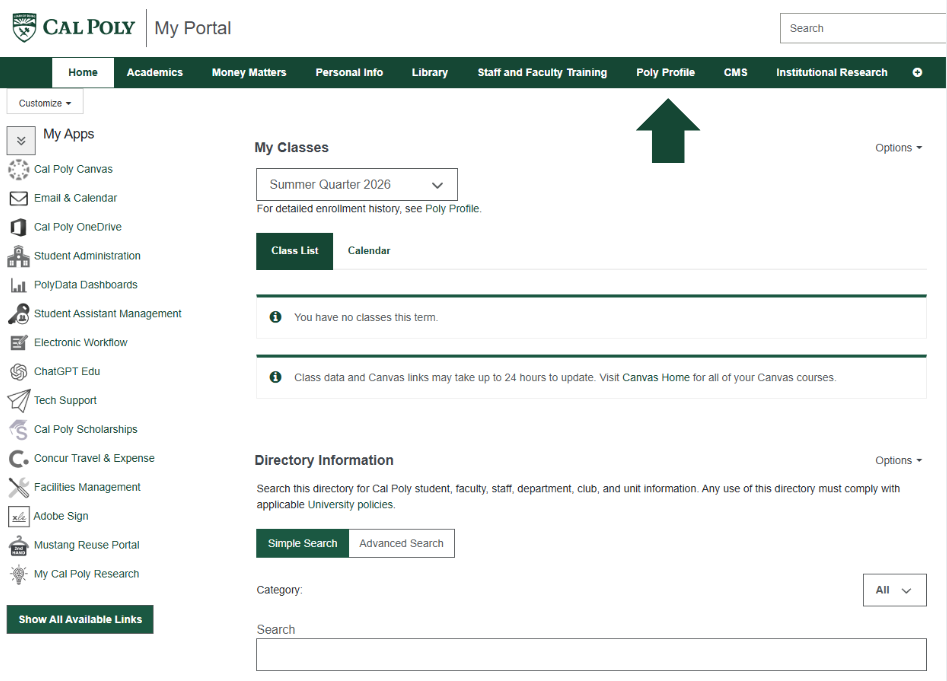
Task: Click the Facilities Management tools icon
Action: point(19,487)
